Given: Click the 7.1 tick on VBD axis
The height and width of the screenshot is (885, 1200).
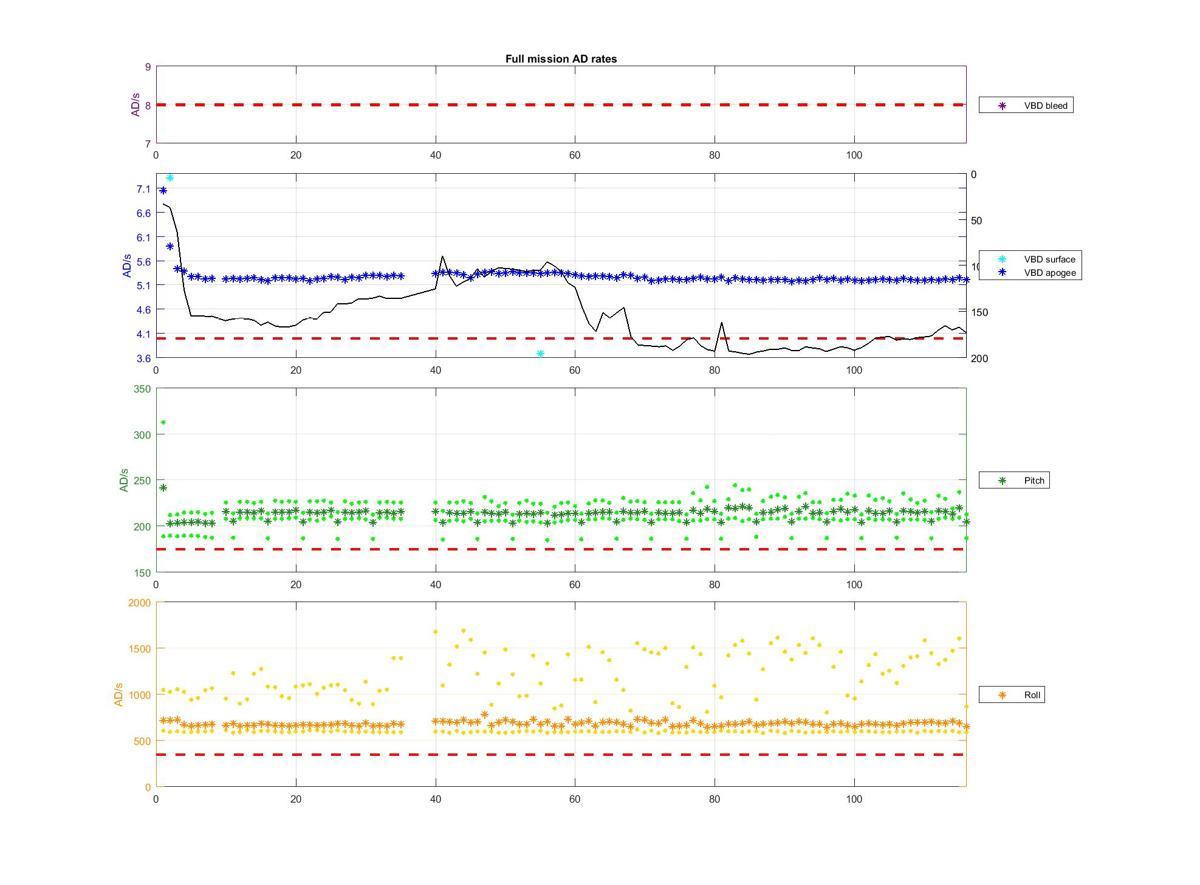Looking at the screenshot, I should pyautogui.click(x=143, y=189).
